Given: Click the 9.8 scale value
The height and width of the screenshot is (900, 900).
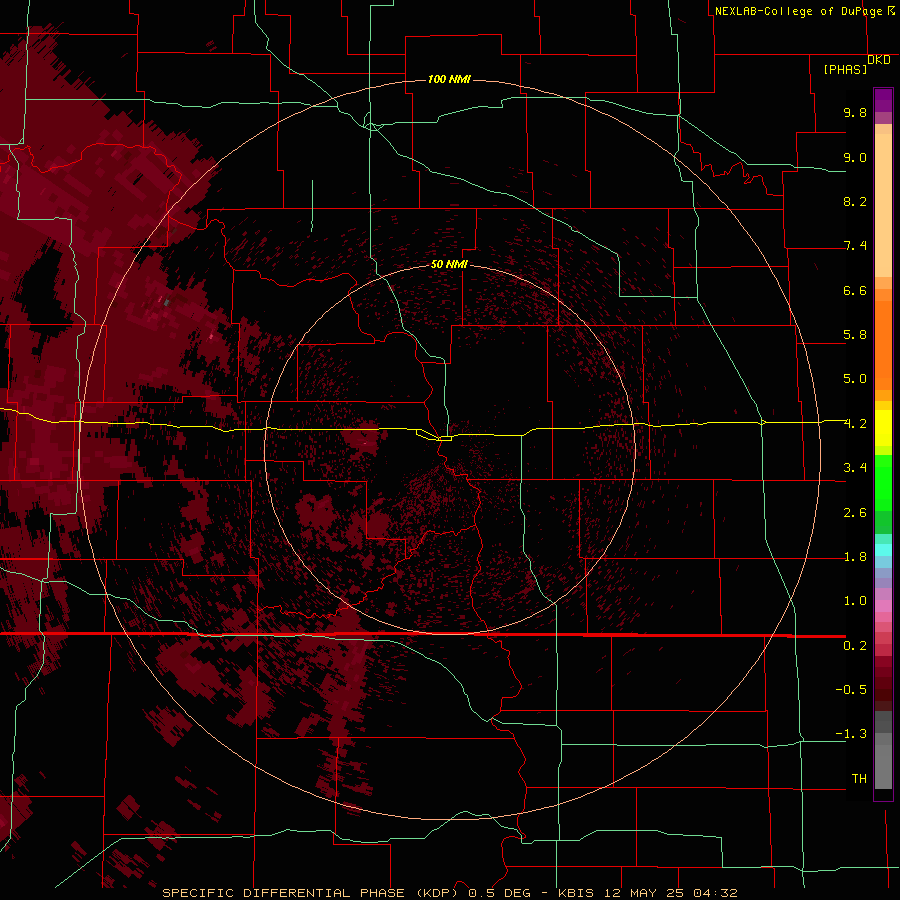Looking at the screenshot, I should [855, 112].
